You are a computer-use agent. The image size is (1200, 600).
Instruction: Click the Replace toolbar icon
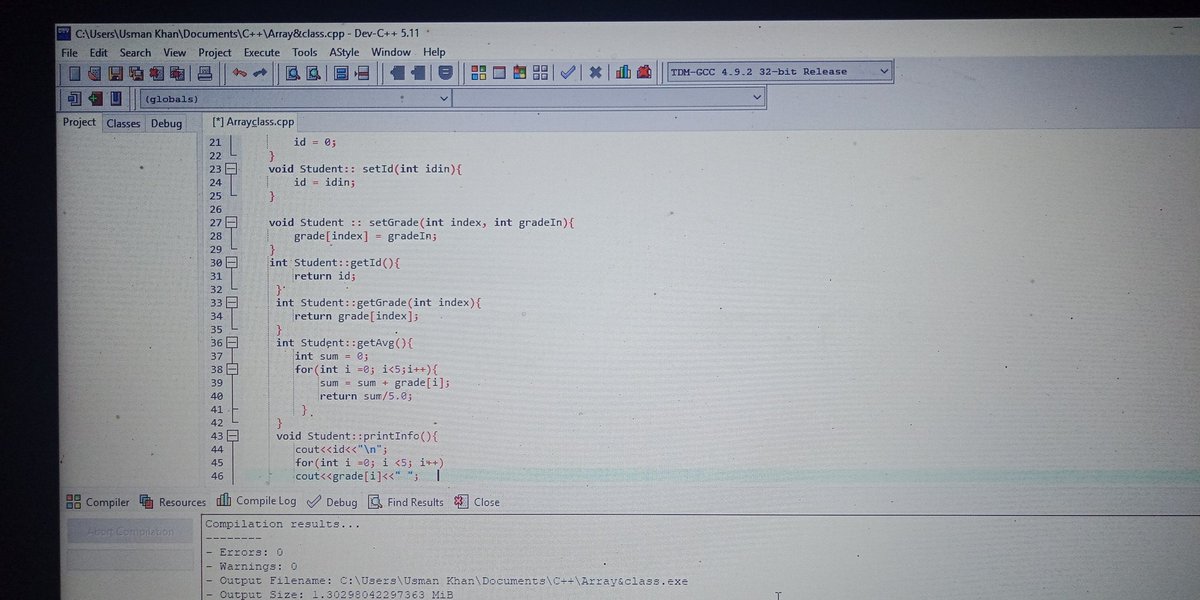pyautogui.click(x=314, y=72)
